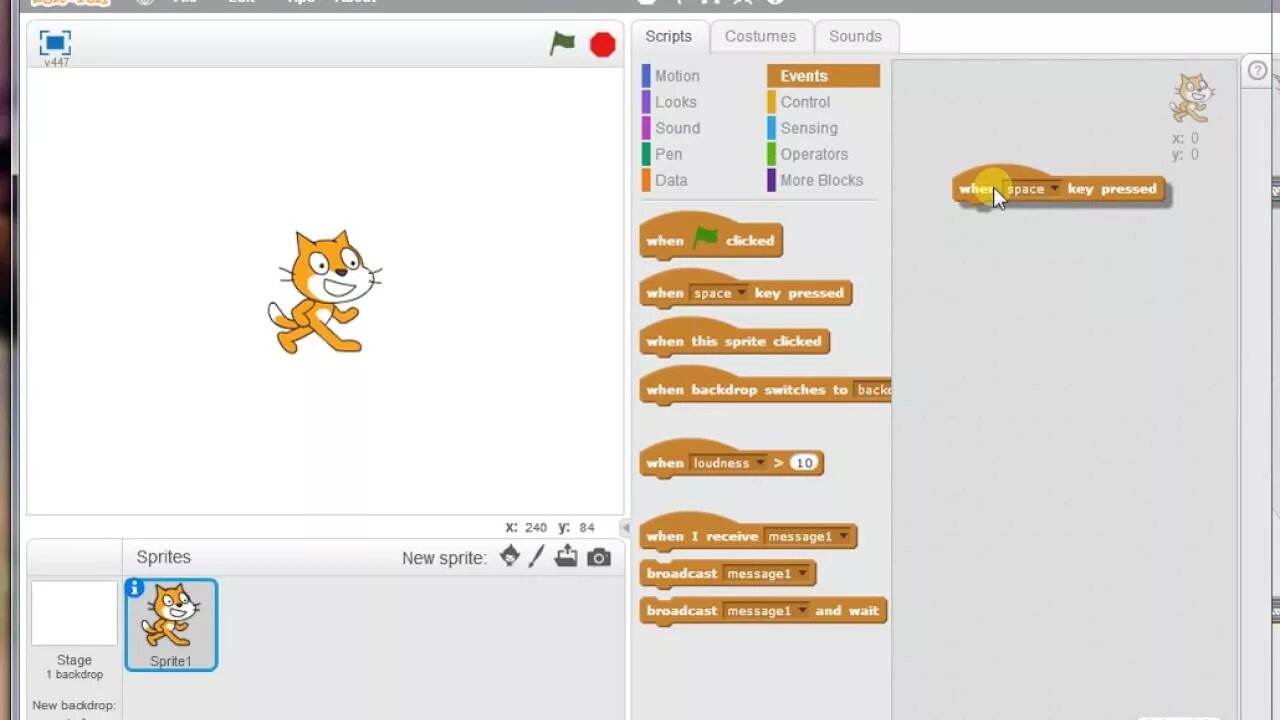Select the Motion block category
This screenshot has height=720, width=1280.
coord(676,76)
